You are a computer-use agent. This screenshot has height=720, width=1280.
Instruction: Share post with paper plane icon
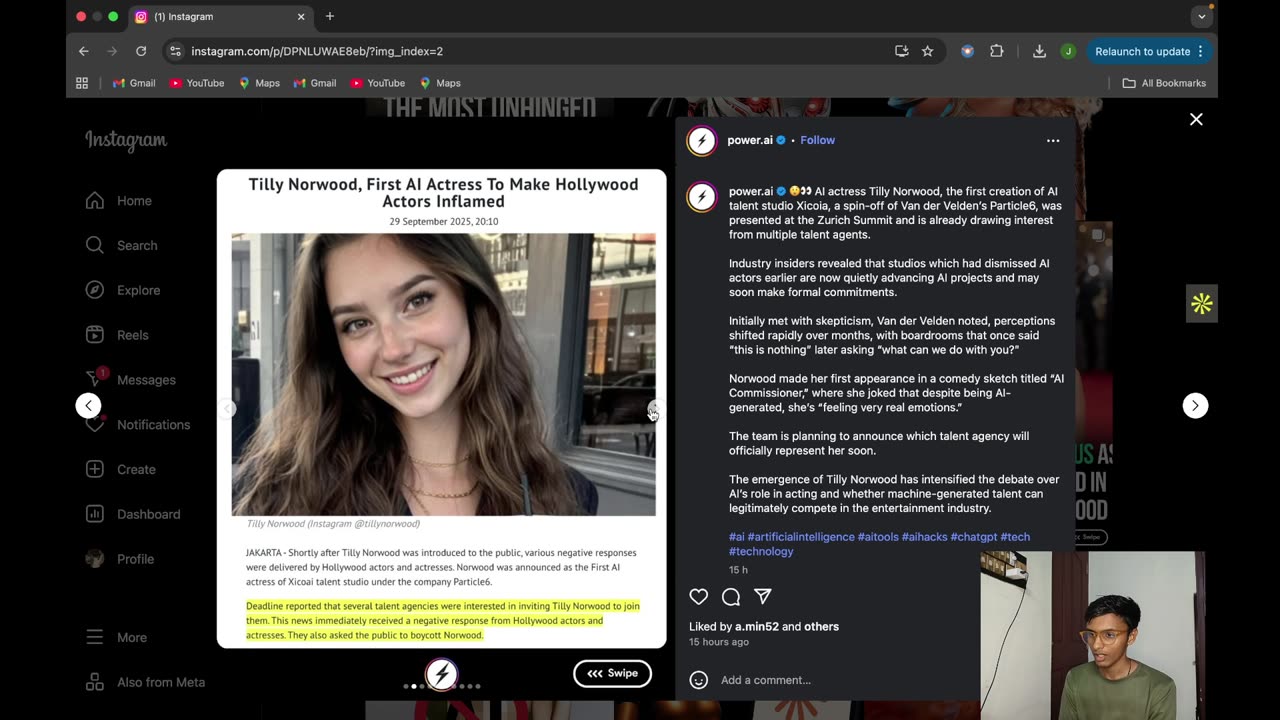763,597
